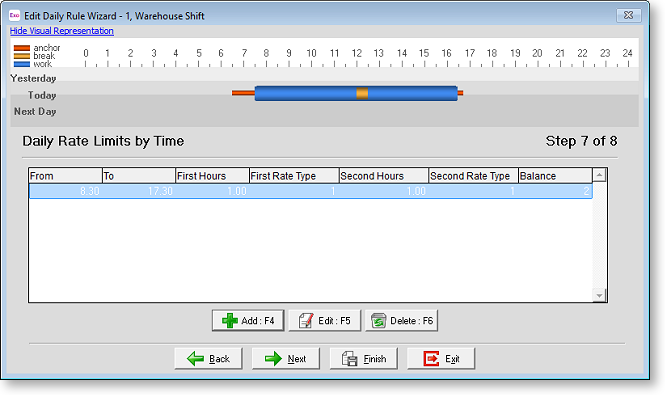Click the Second Hours column header

384,176
